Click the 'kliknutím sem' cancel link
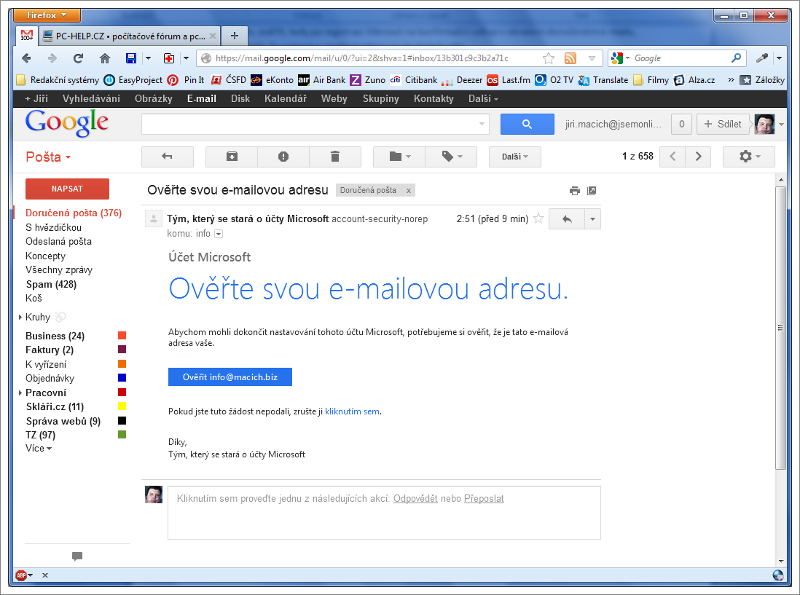This screenshot has height=595, width=800. tap(352, 411)
